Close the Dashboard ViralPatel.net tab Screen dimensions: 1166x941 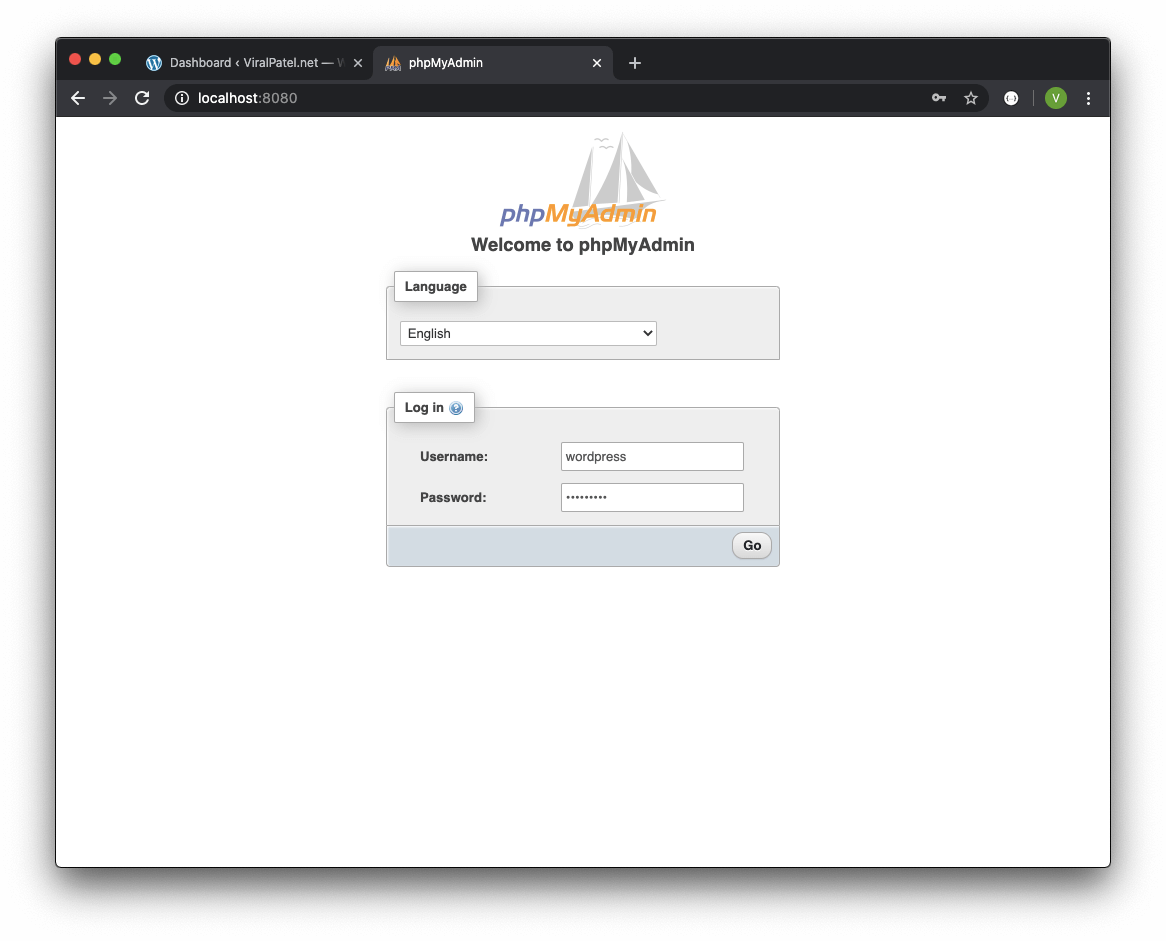[x=358, y=63]
